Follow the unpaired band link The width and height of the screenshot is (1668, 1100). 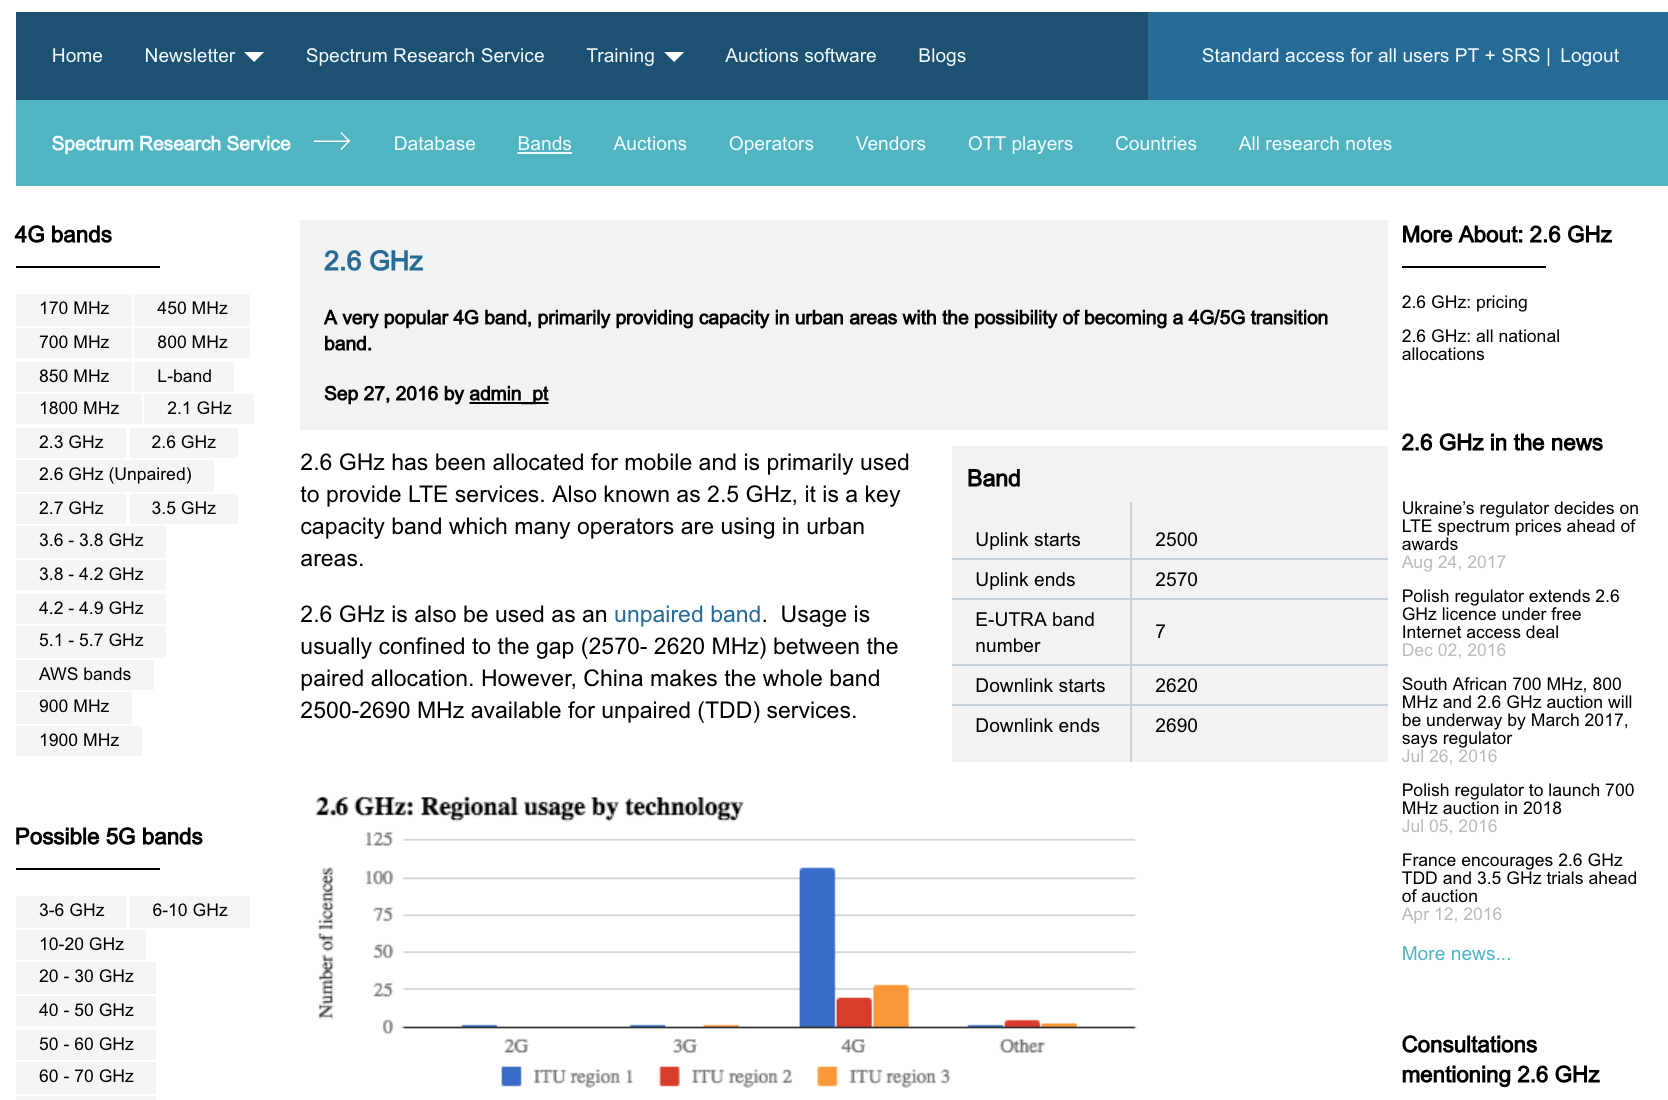pos(687,614)
